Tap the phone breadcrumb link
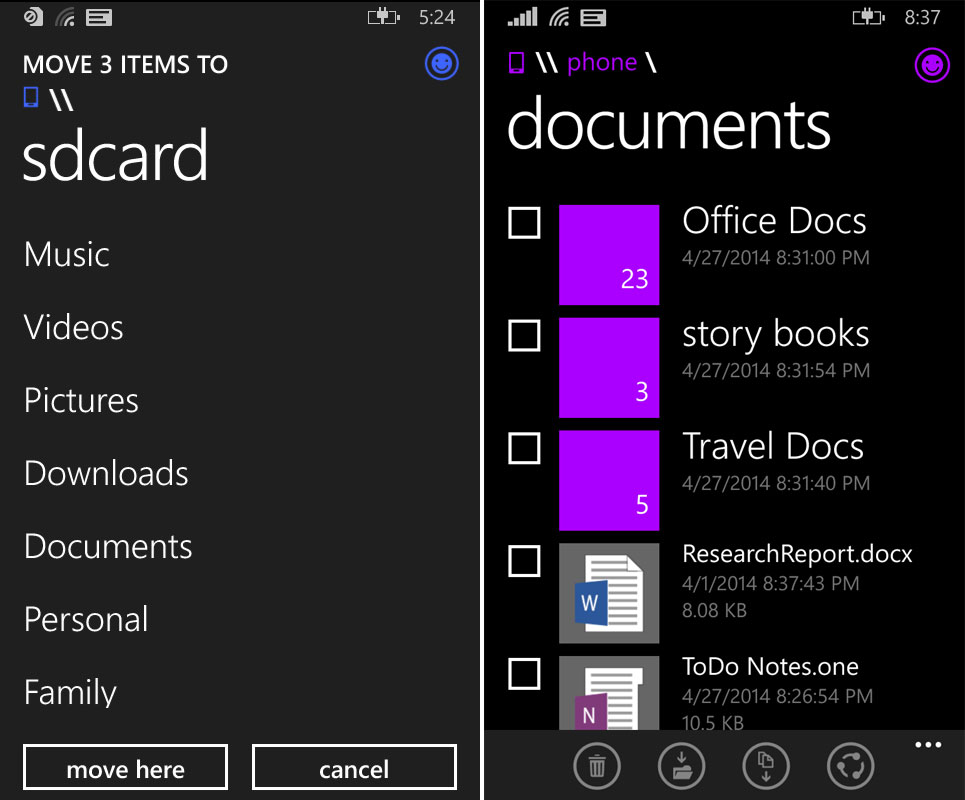The height and width of the screenshot is (800, 965). coord(601,63)
